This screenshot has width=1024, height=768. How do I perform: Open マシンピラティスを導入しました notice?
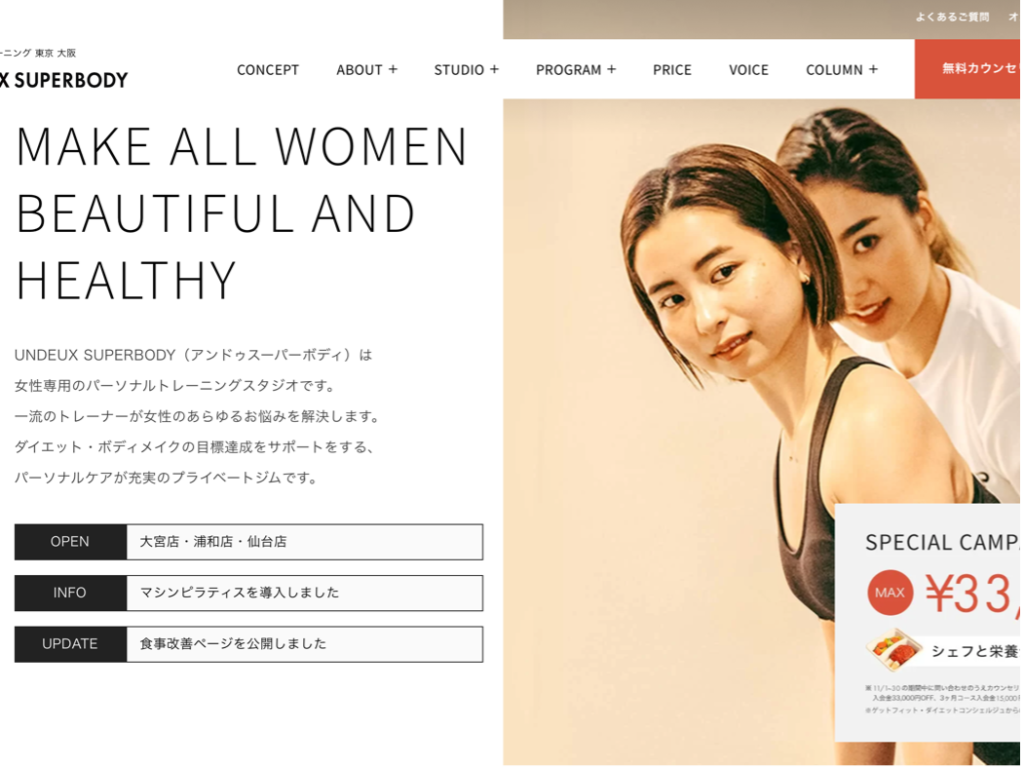point(305,592)
